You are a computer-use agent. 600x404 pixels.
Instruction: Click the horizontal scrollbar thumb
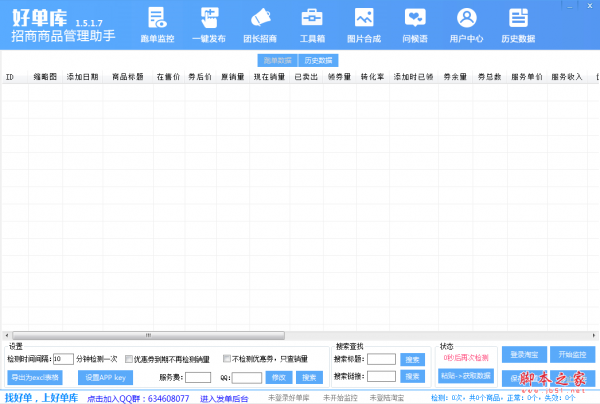click(x=148, y=336)
